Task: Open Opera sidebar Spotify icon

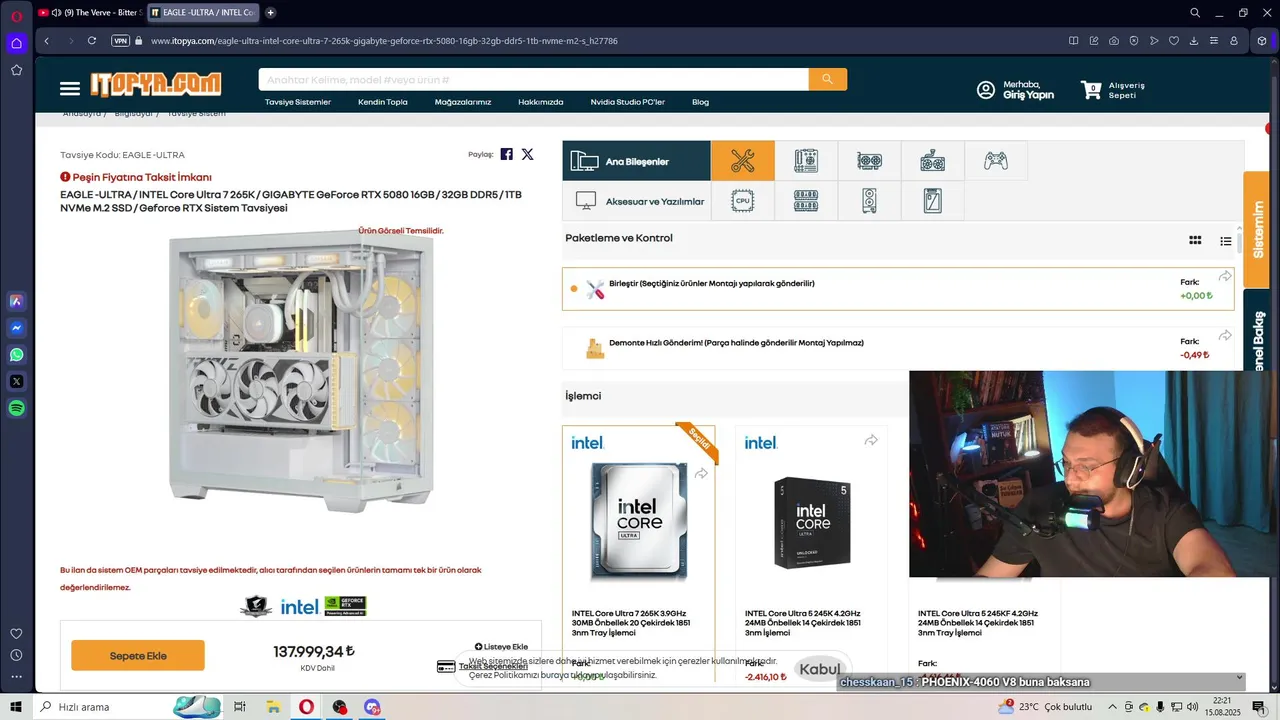Action: click(16, 408)
